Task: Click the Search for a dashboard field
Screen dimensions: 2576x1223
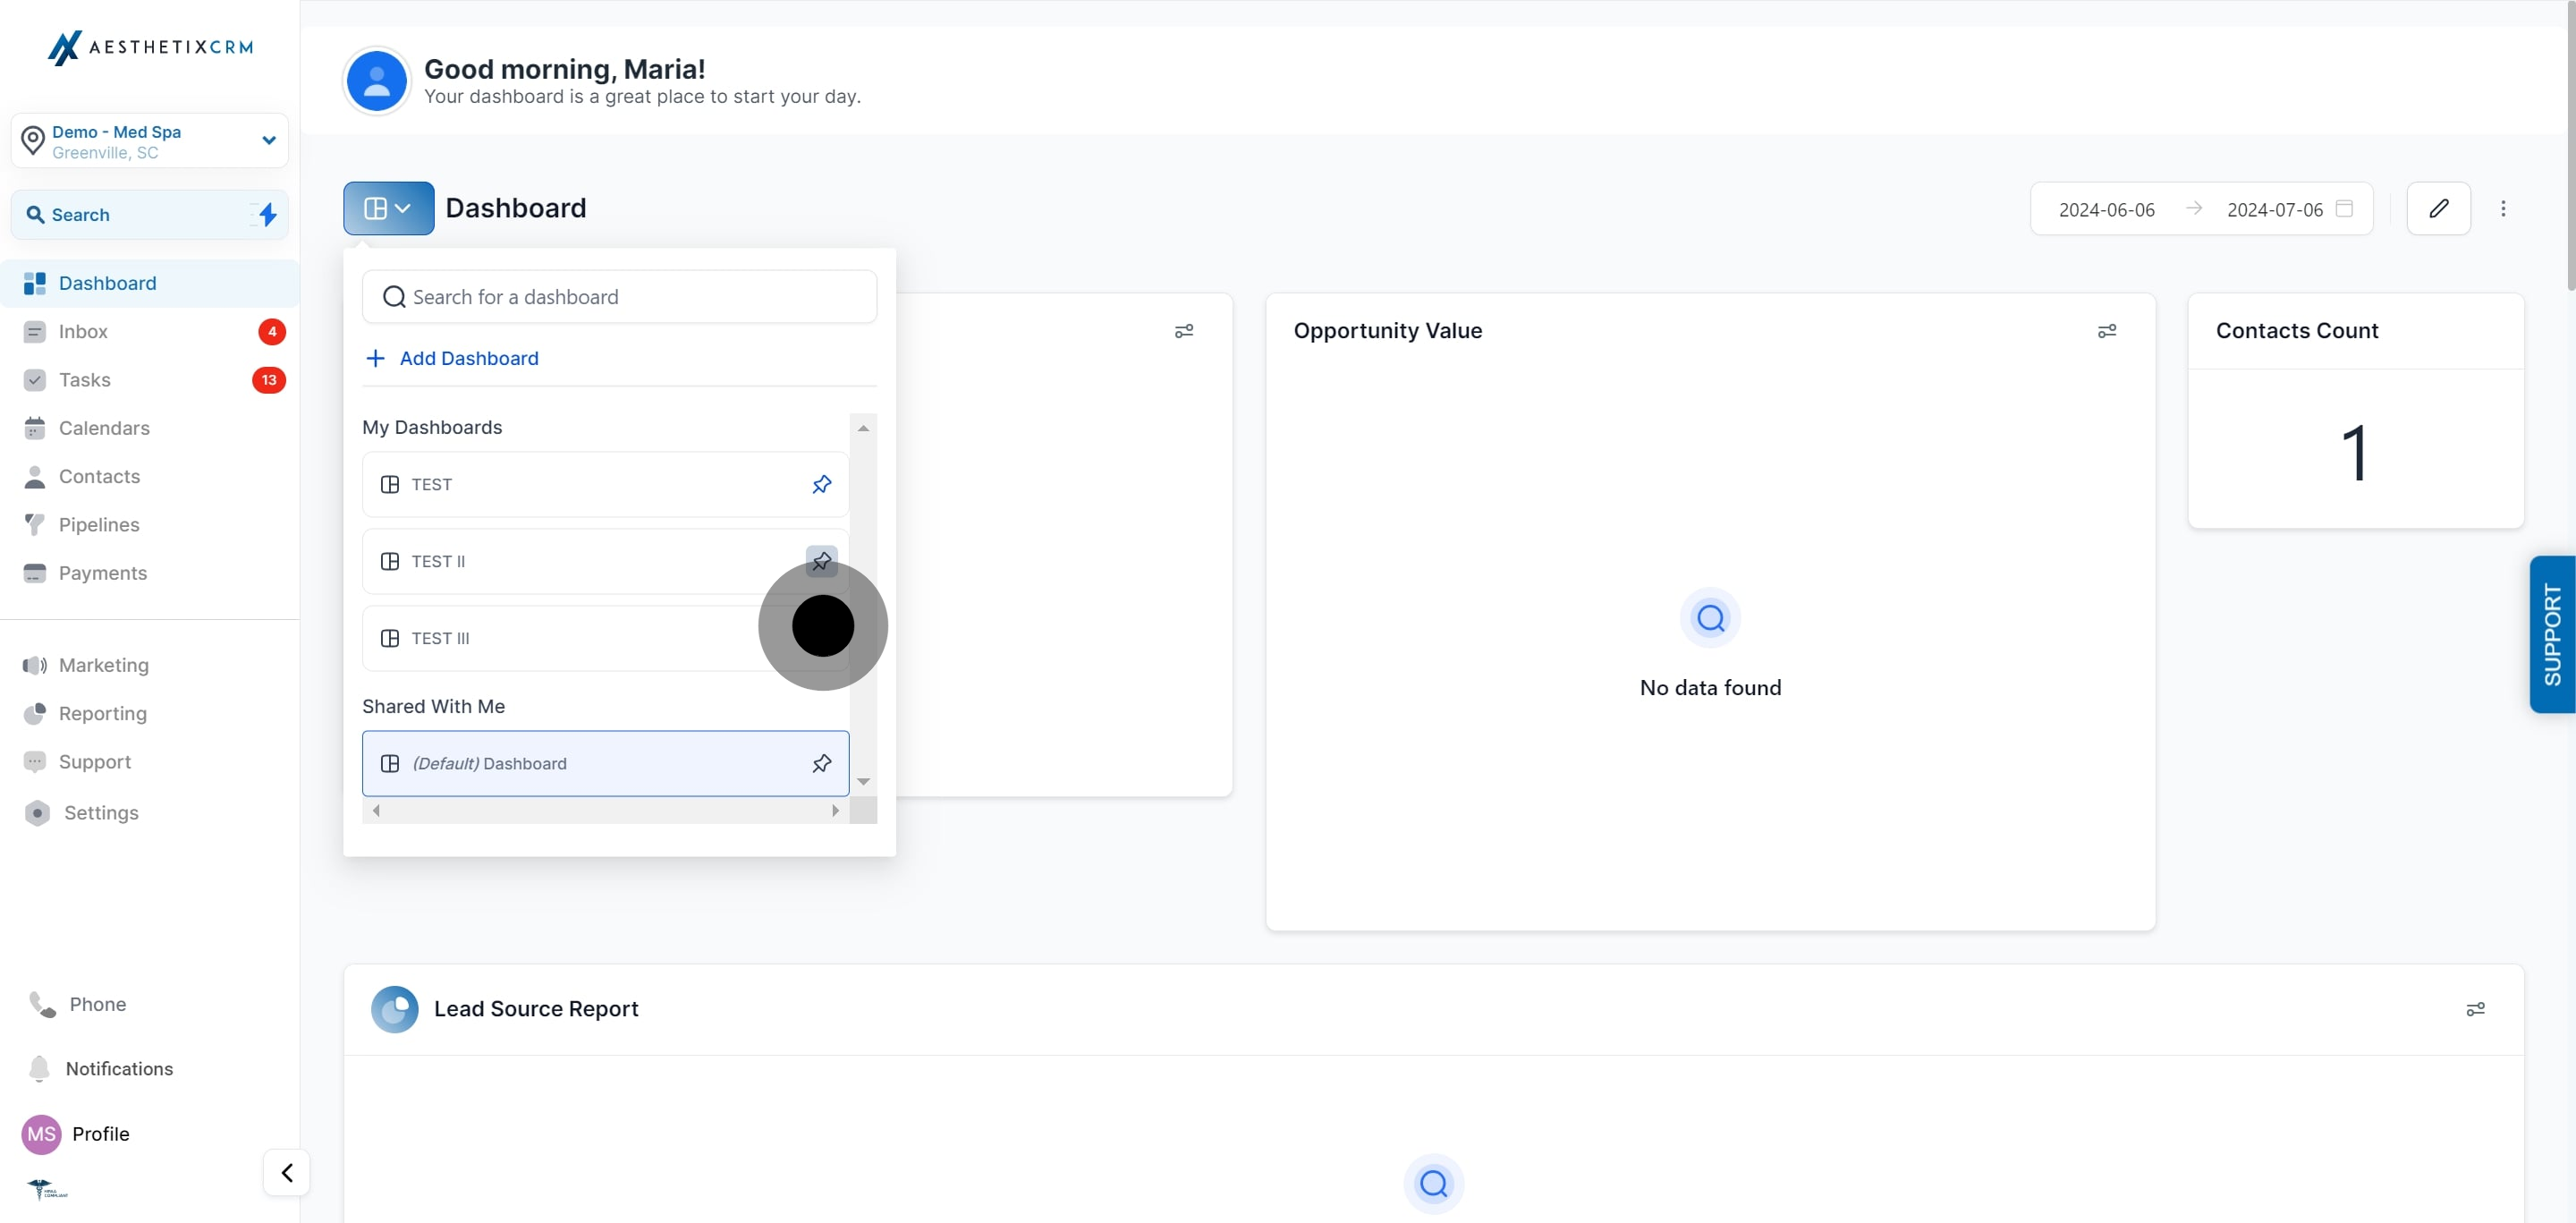Action: pyautogui.click(x=619, y=296)
